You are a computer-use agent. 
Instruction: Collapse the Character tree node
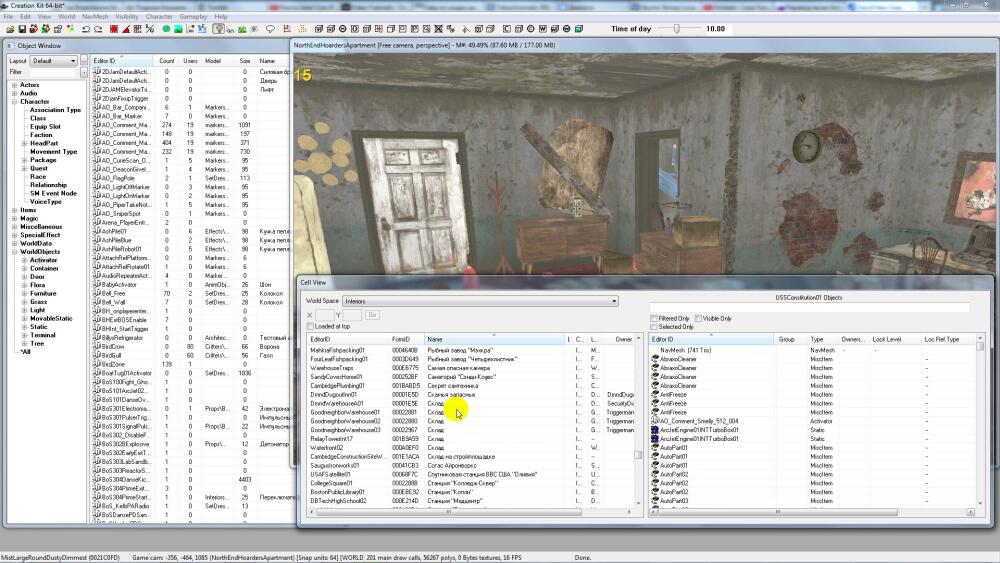click(15, 101)
